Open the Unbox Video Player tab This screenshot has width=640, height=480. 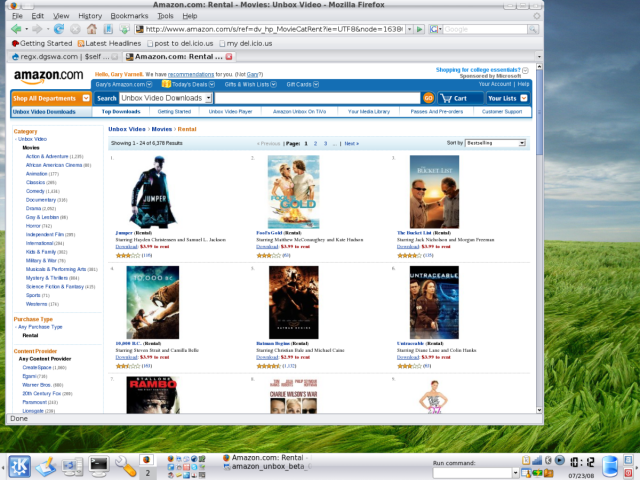tap(231, 111)
